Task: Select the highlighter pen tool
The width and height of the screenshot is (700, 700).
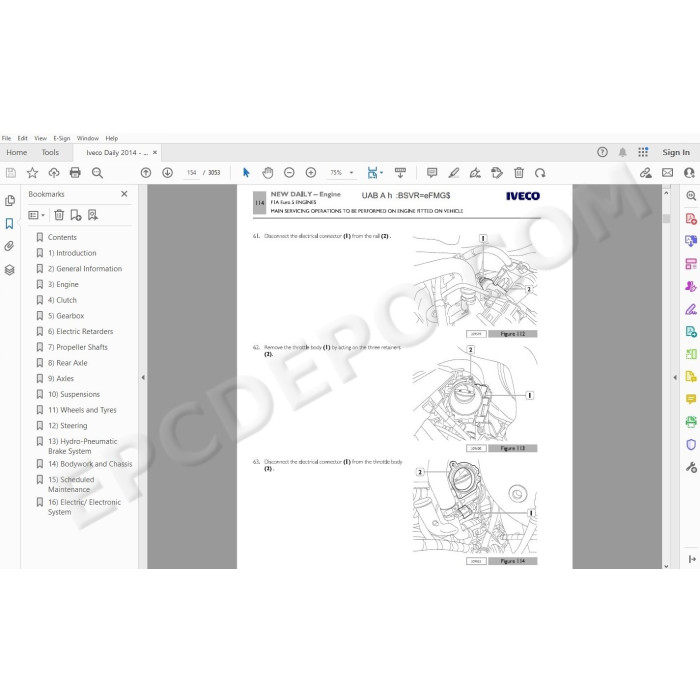Action: [x=454, y=173]
